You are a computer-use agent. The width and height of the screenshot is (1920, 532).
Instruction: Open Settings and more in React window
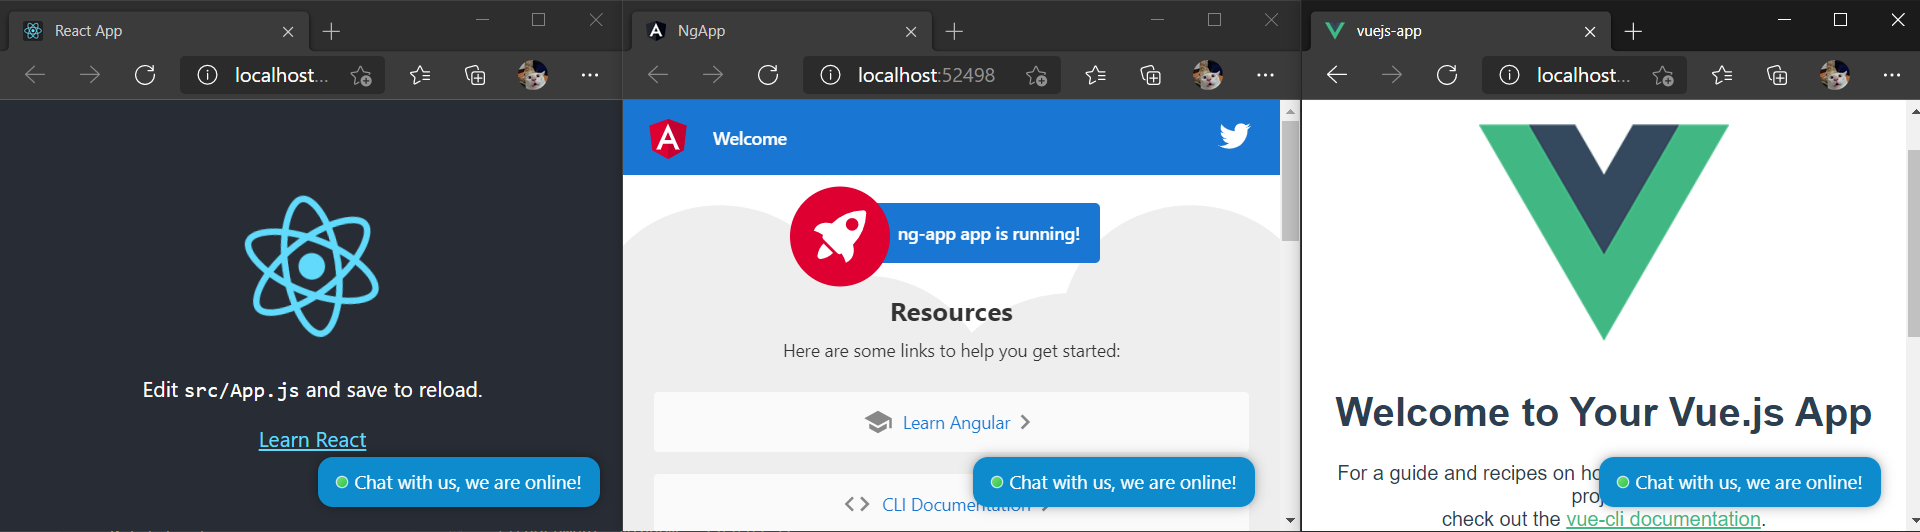(590, 75)
